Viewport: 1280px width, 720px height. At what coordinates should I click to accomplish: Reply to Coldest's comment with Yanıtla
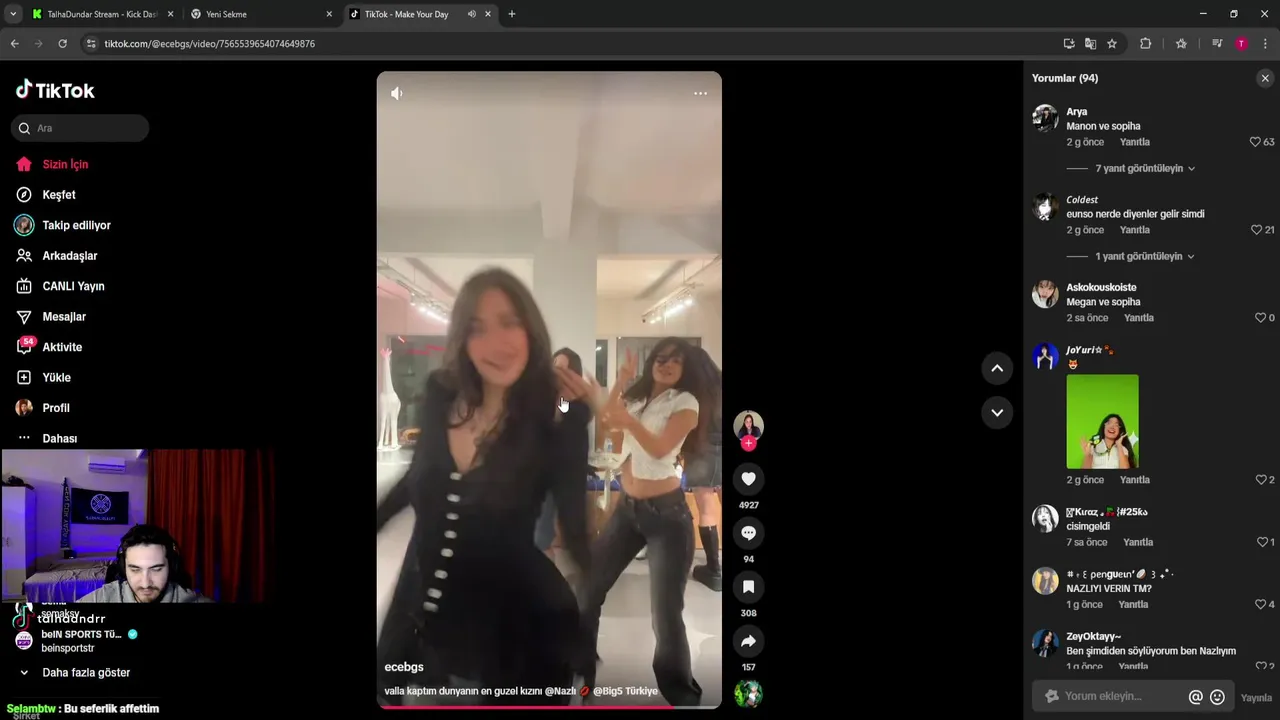click(1134, 230)
